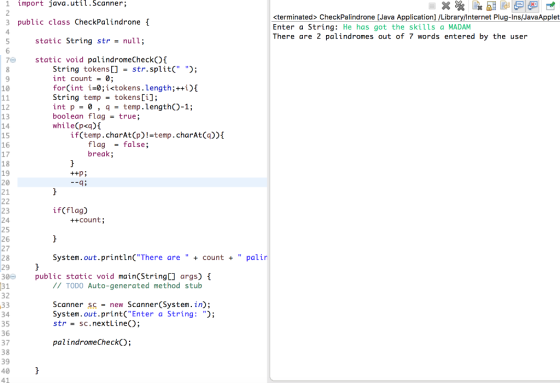Click line number 20 in the gutter
Viewport: 560px width, 383px height.
[x=5, y=183]
